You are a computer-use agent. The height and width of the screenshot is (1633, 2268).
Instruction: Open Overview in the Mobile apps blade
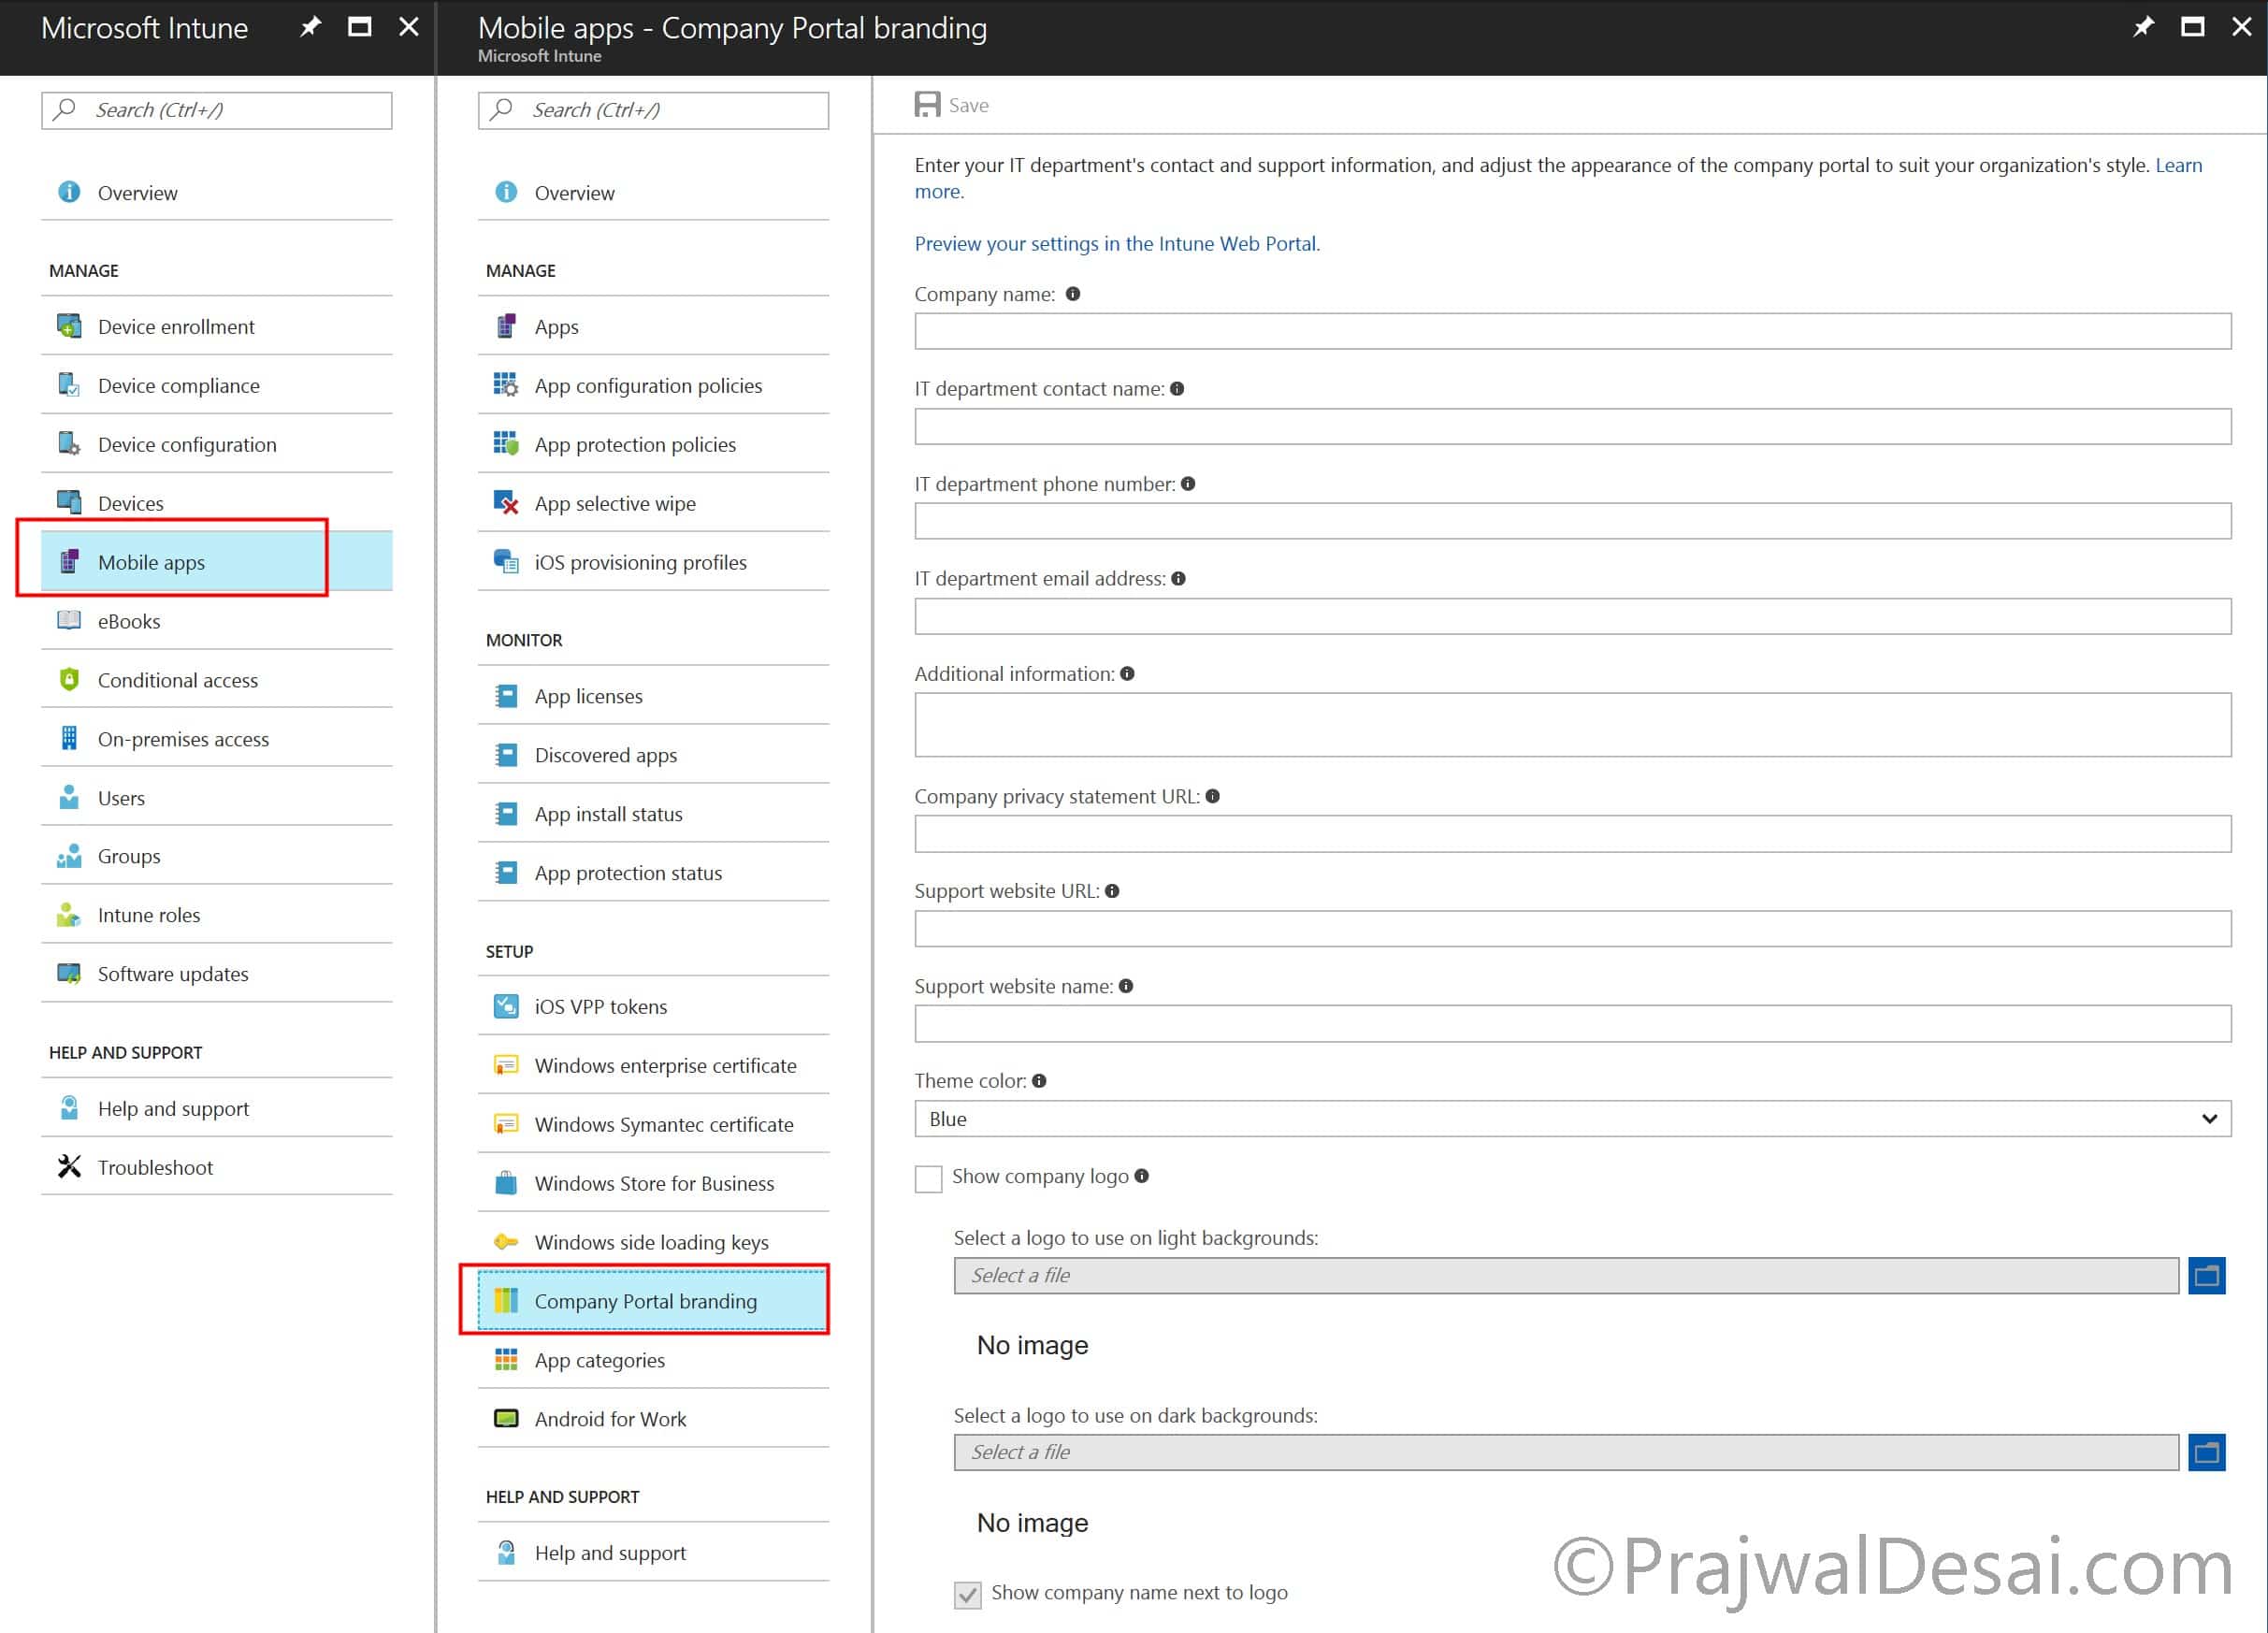(x=653, y=192)
